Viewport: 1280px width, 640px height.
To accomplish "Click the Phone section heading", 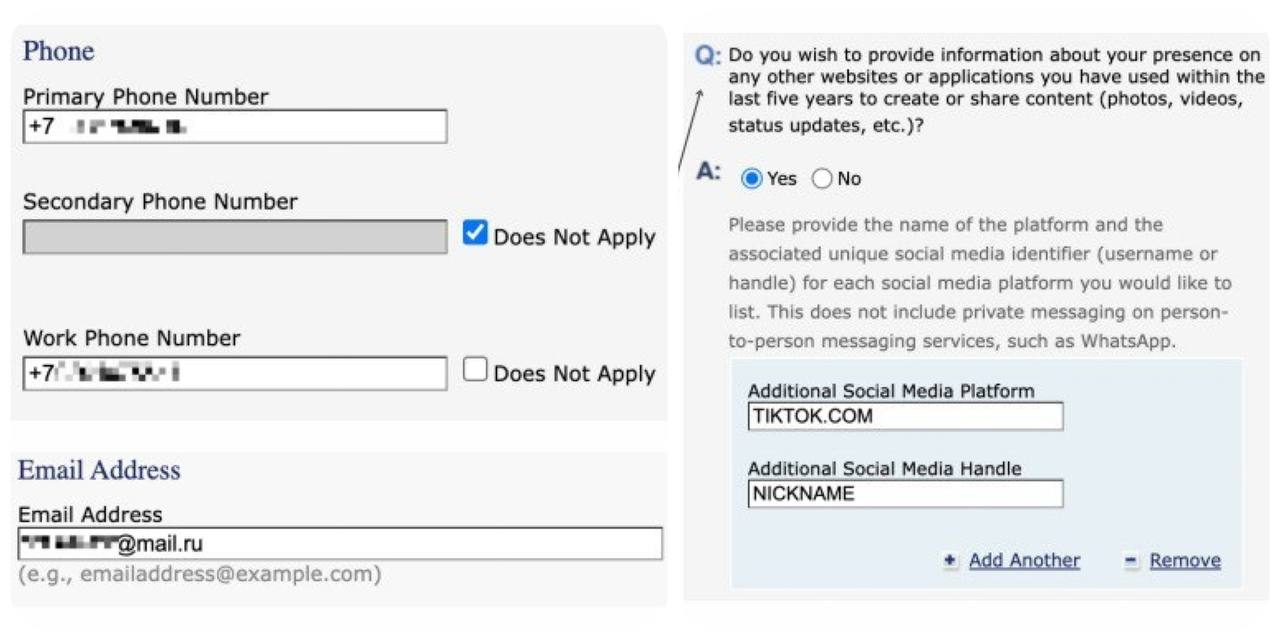I will 58,51.
